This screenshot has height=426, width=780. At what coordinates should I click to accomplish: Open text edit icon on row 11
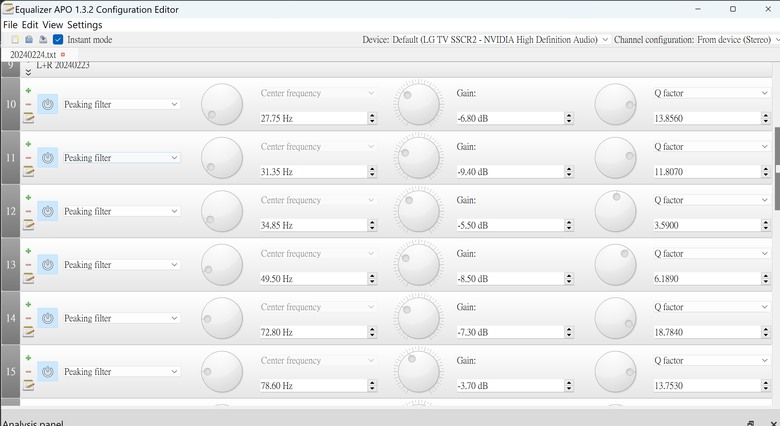28,171
